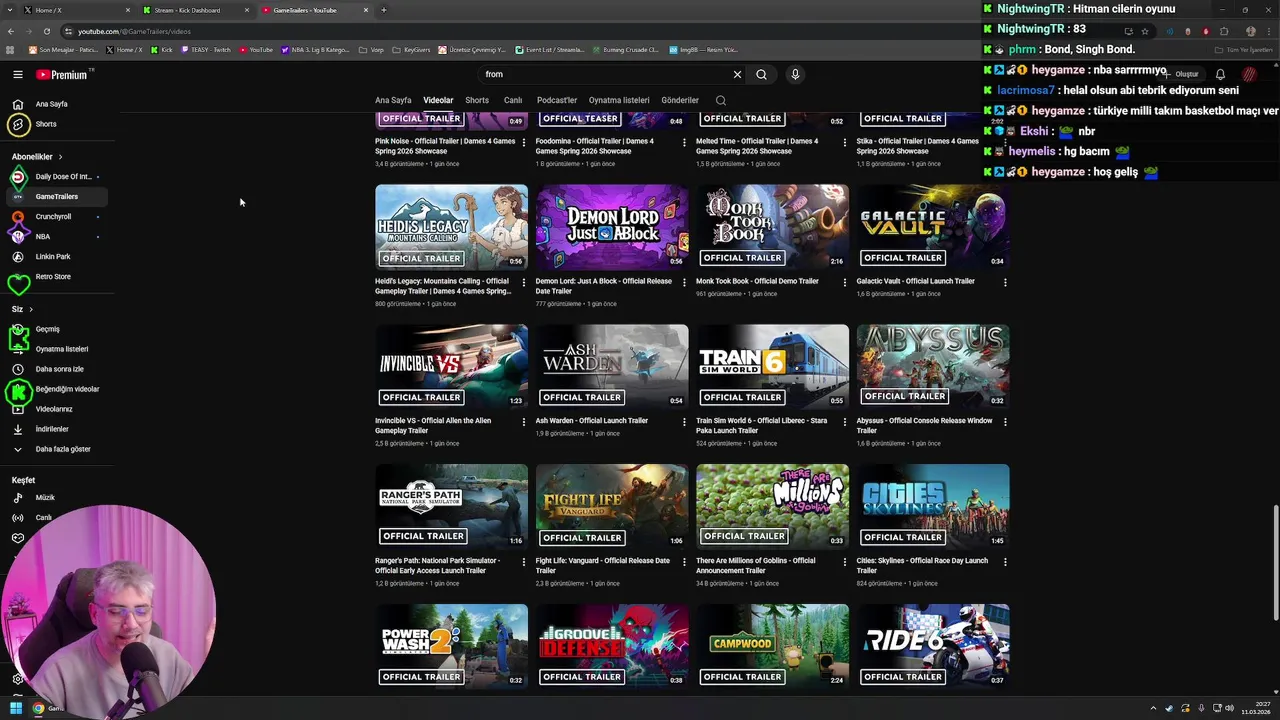Open the Windows Start button

pyautogui.click(x=15, y=708)
